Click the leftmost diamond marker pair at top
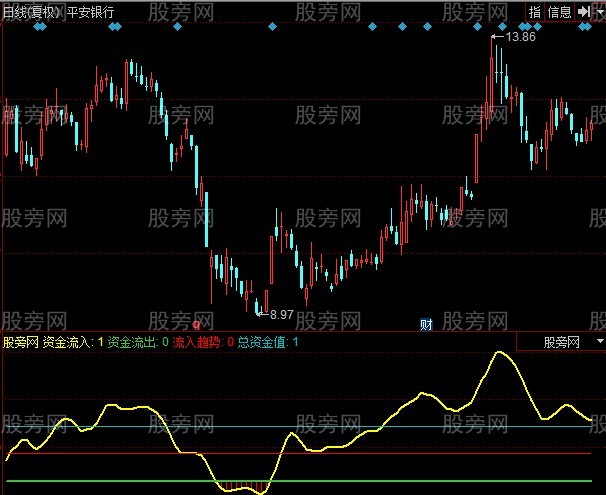606x495 pixels. coord(39,27)
